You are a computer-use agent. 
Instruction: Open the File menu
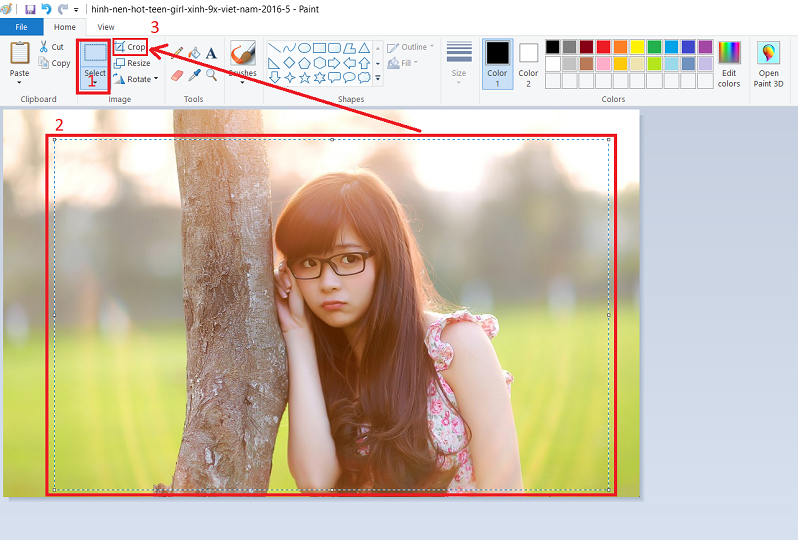pos(21,27)
